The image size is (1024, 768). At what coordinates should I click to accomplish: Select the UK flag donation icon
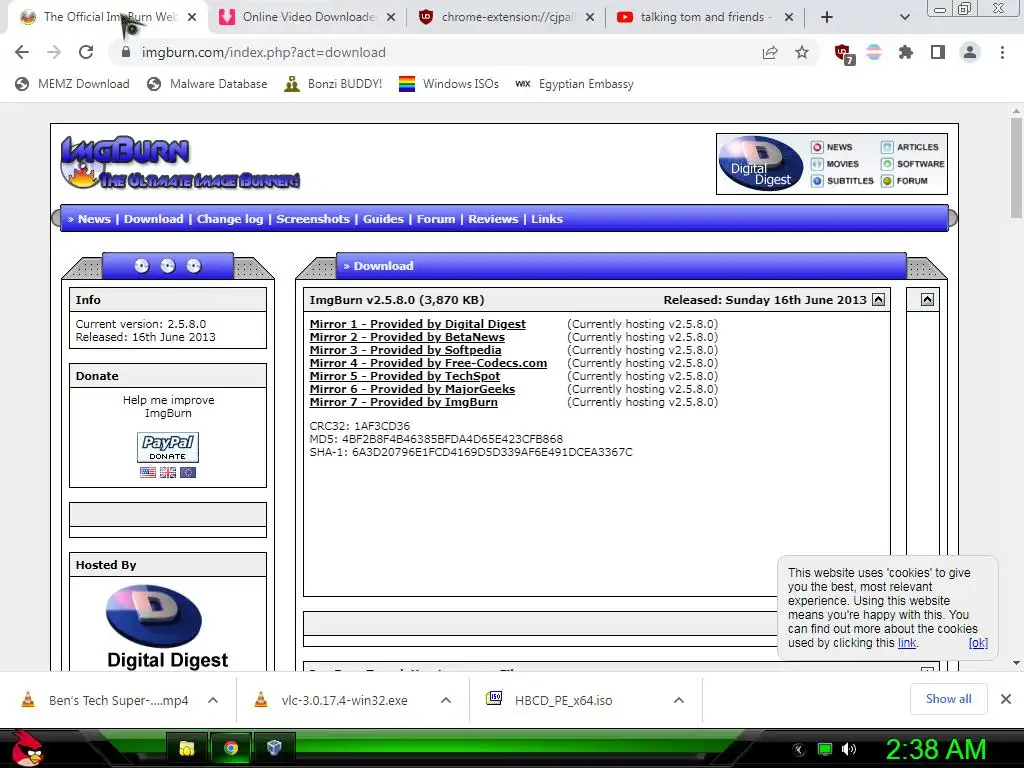(x=168, y=472)
